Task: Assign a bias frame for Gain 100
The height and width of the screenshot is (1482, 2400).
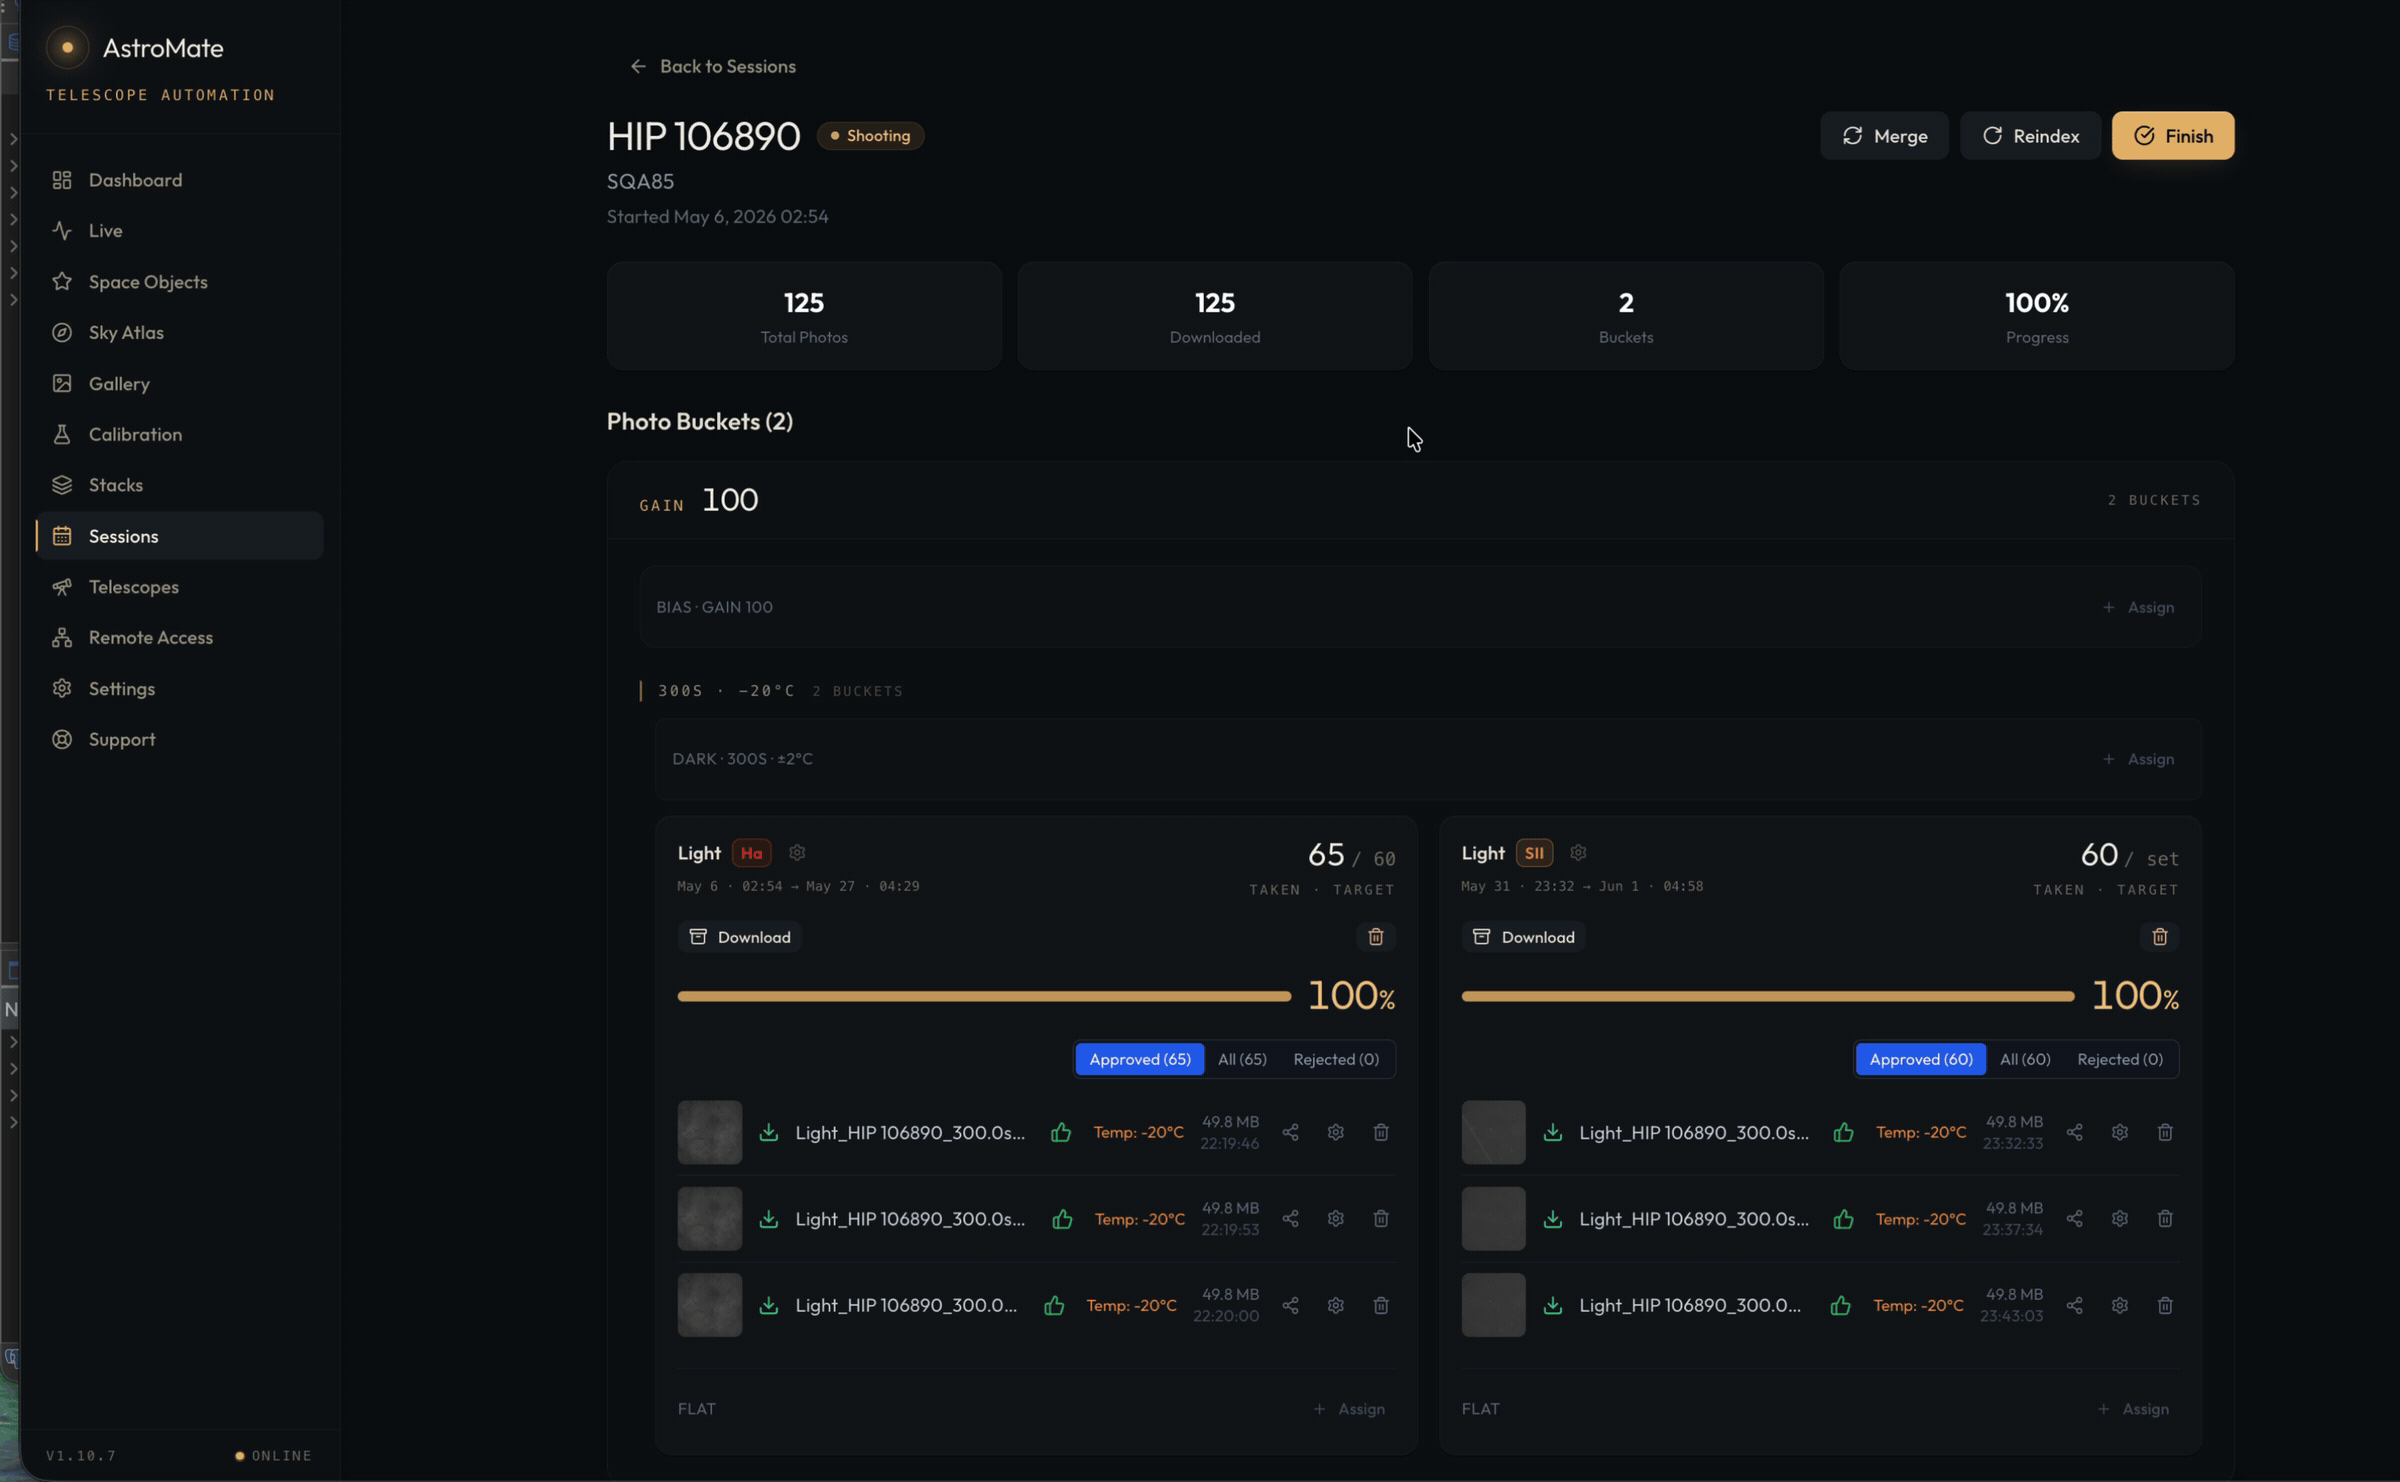Action: (2138, 607)
